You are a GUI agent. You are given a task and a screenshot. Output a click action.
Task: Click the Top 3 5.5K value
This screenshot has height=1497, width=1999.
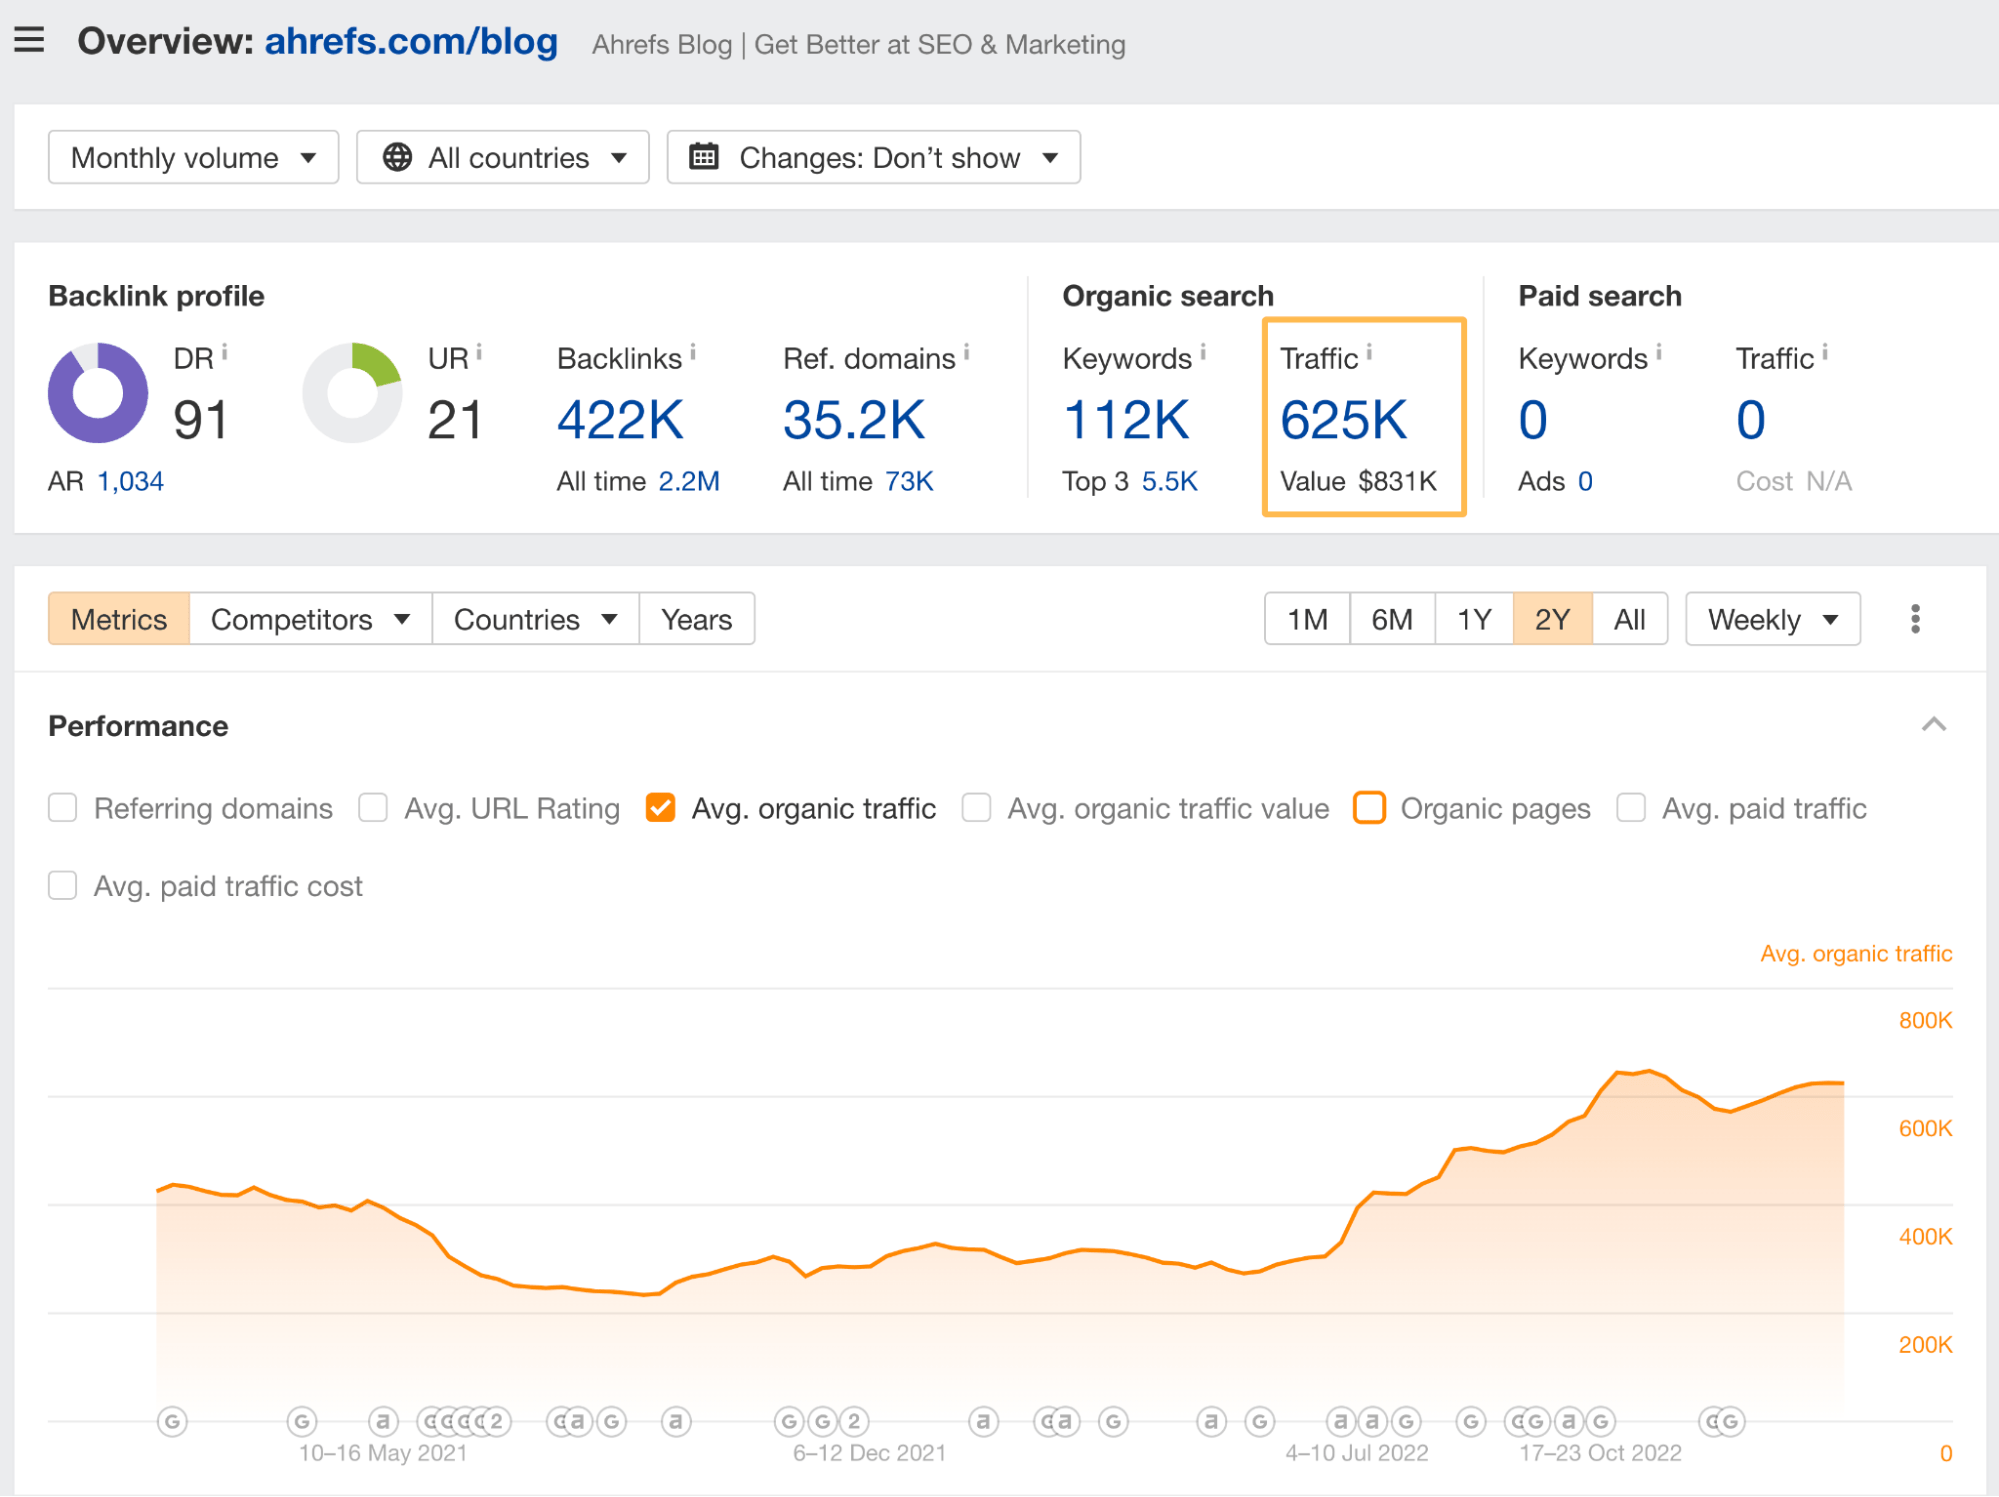(x=1169, y=482)
